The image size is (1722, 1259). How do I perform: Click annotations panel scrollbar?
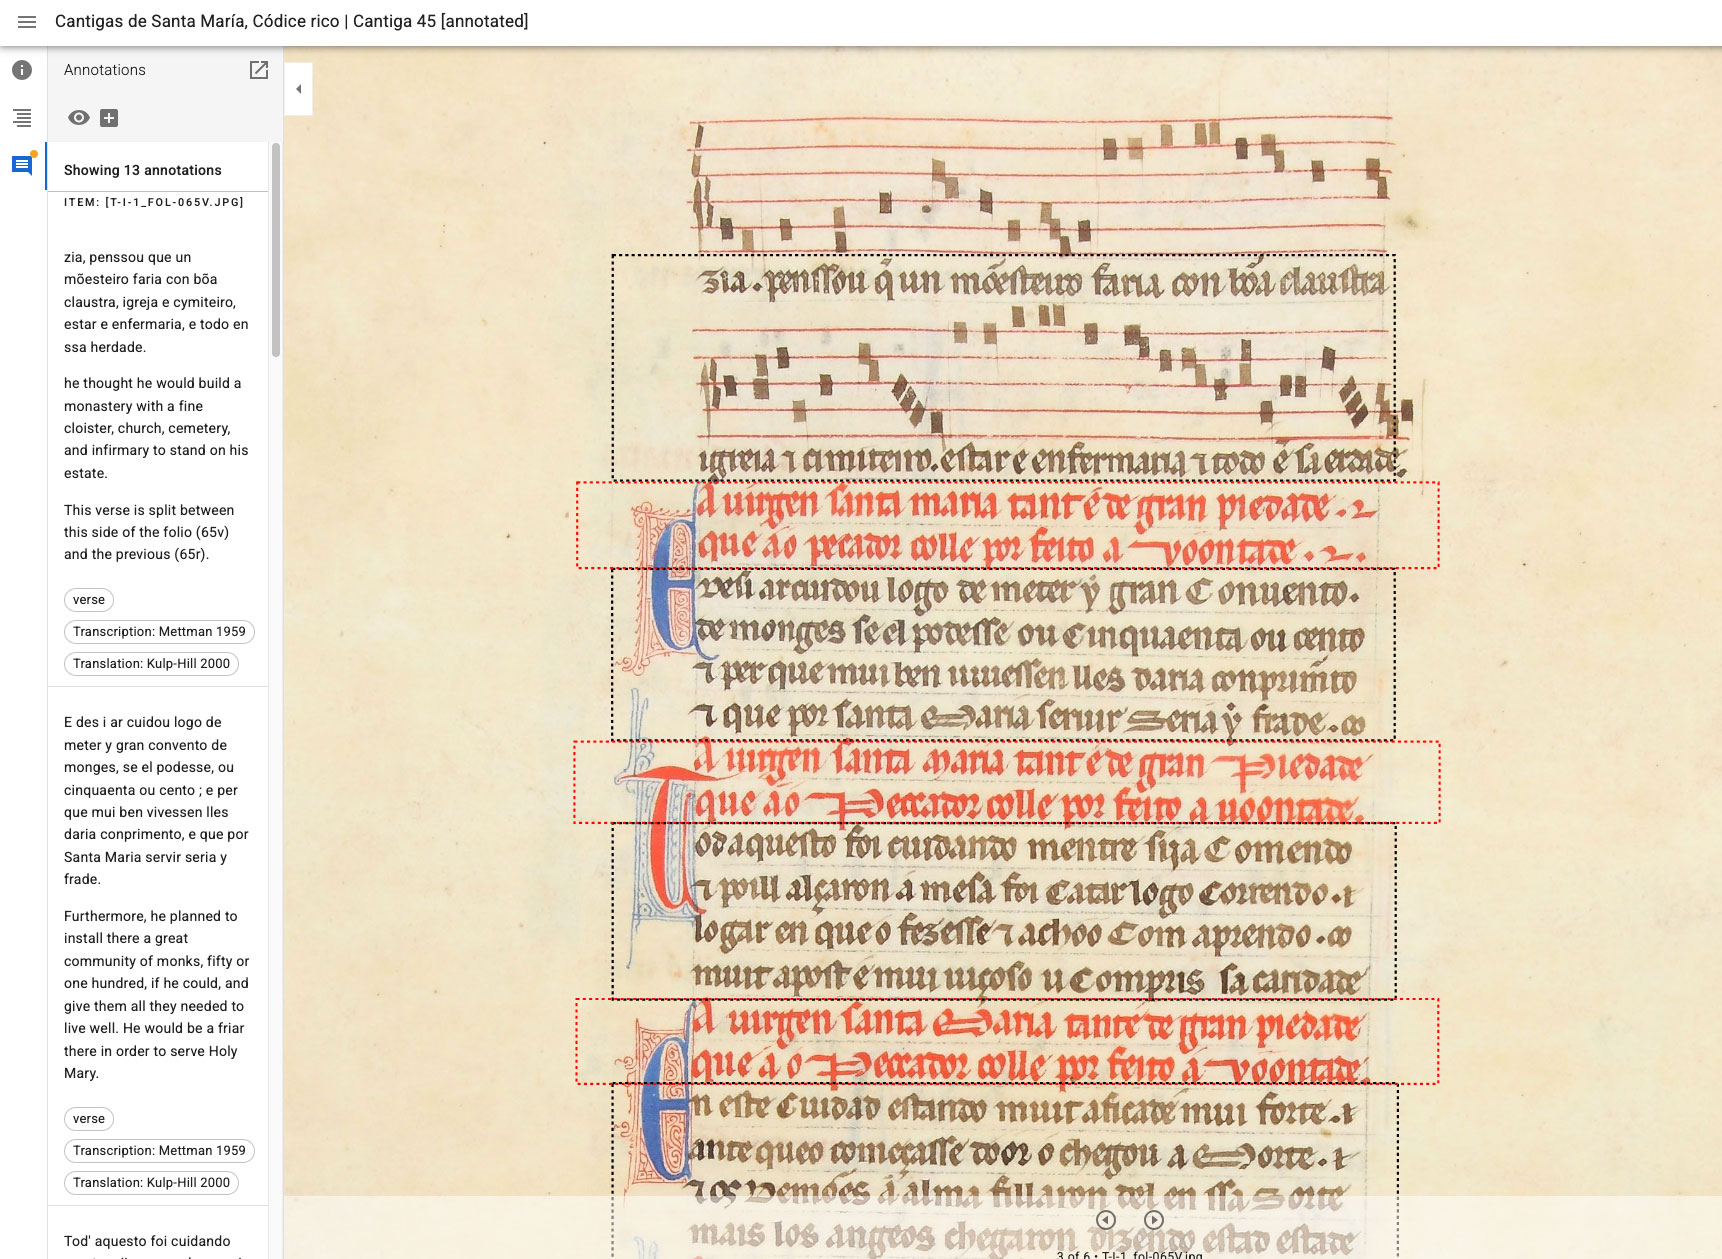276,250
